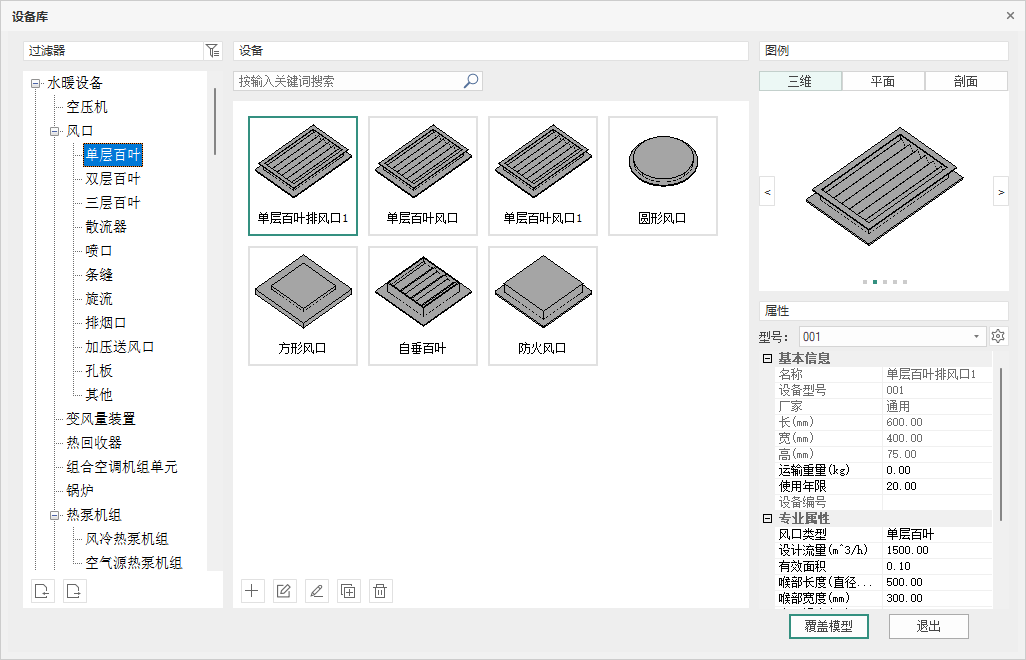
Task: Click the filter funnel icon
Action: pos(212,51)
